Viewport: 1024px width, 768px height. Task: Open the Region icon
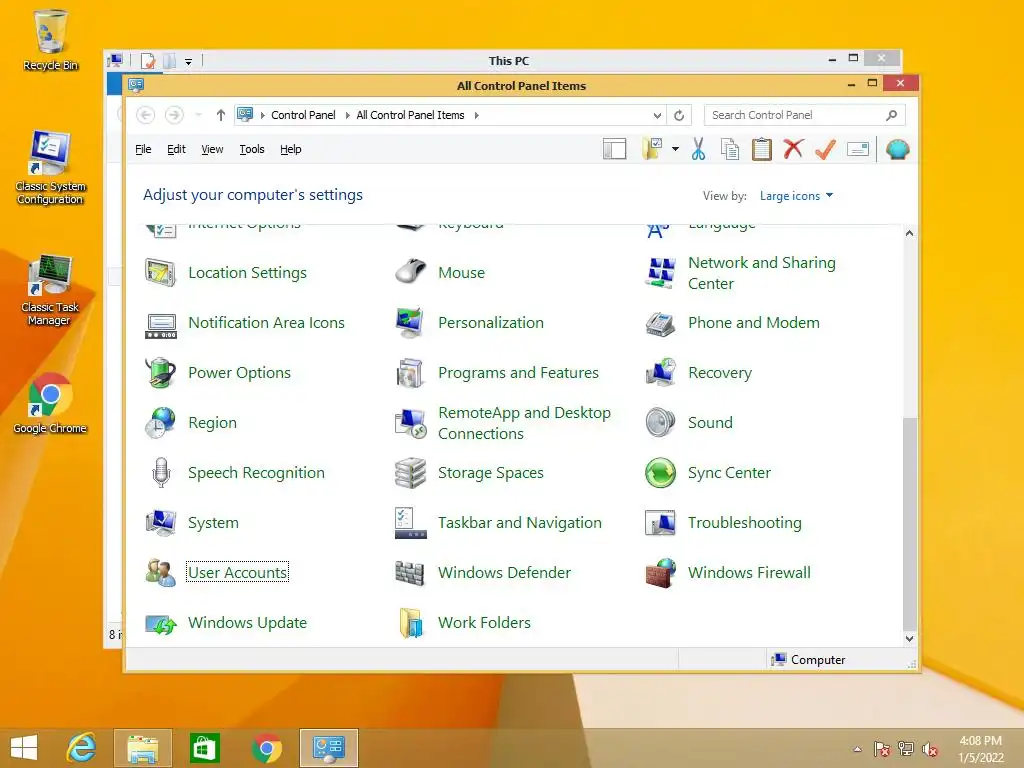tap(161, 423)
